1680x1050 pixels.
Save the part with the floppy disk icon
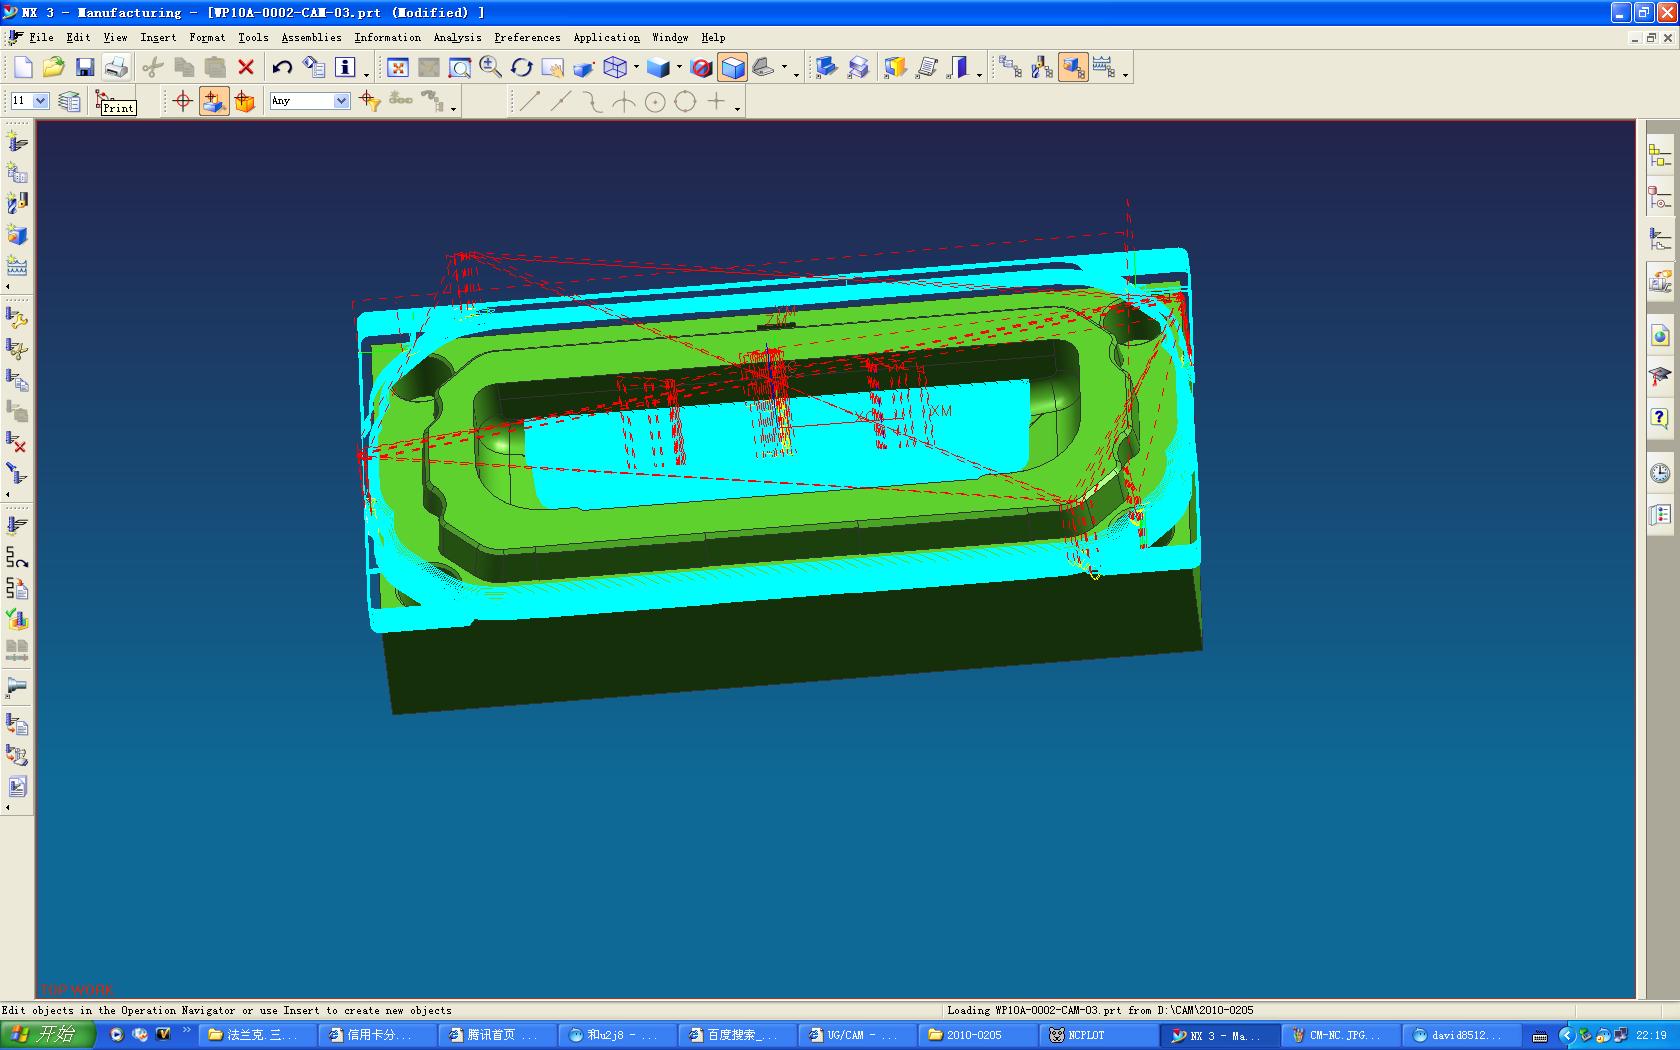(85, 67)
